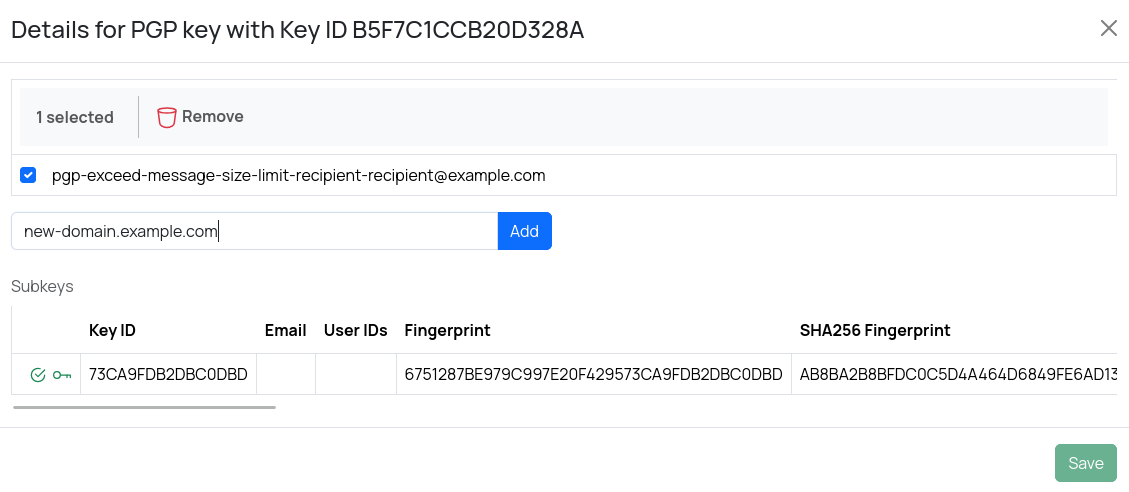Screen dimensions: 1129x492
Task: Click the subkeys table horizontal scrollbar
Action: [x=144, y=407]
